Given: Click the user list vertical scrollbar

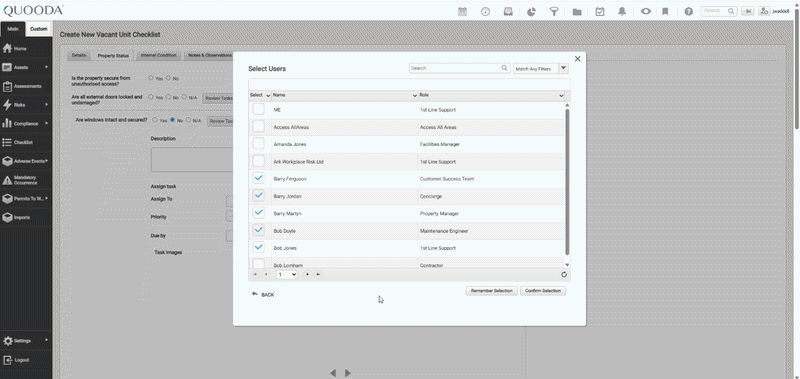Looking at the screenshot, I should pos(567,181).
